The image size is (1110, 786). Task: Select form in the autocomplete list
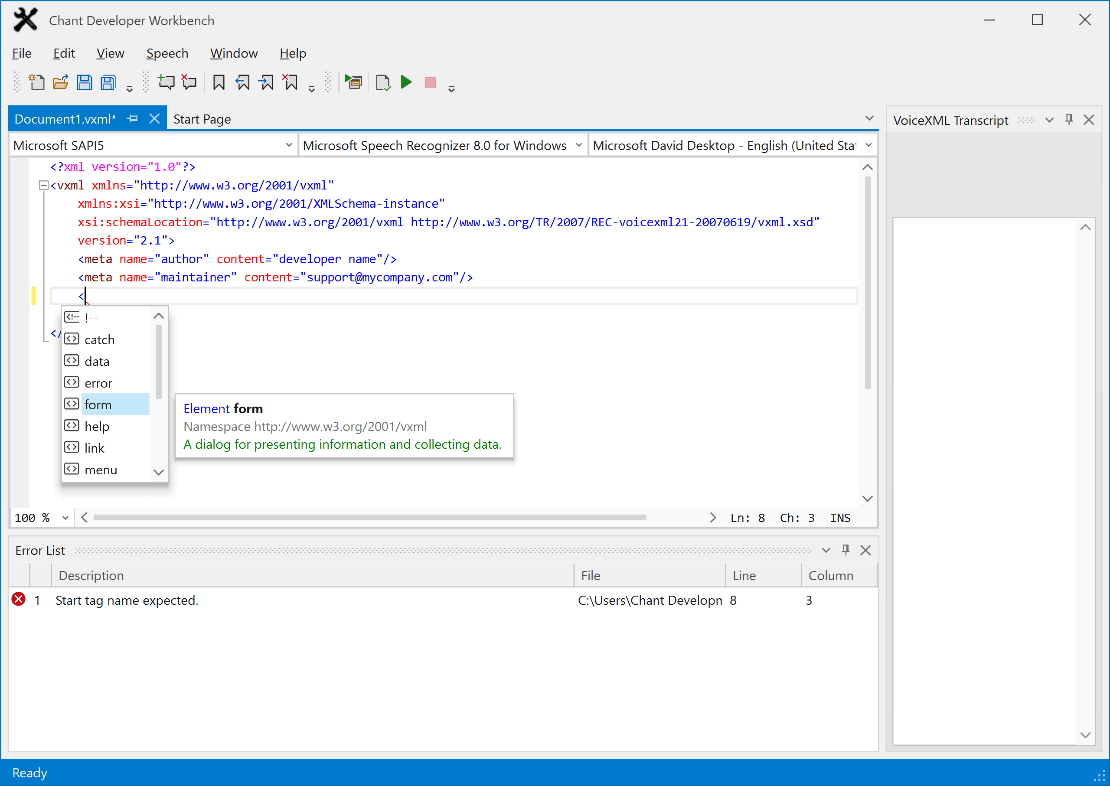point(106,404)
